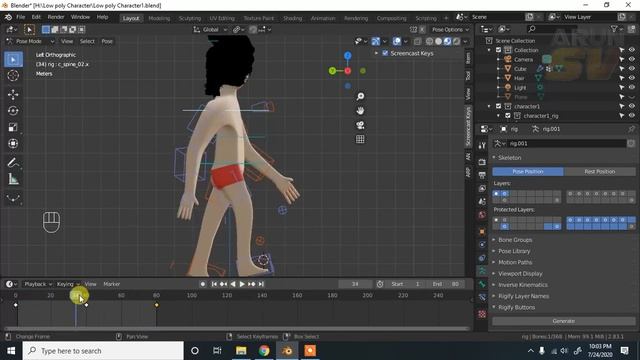Select the Measure tool
Image resolution: width=640 pixels, height=360 pixels.
click(x=13, y=179)
